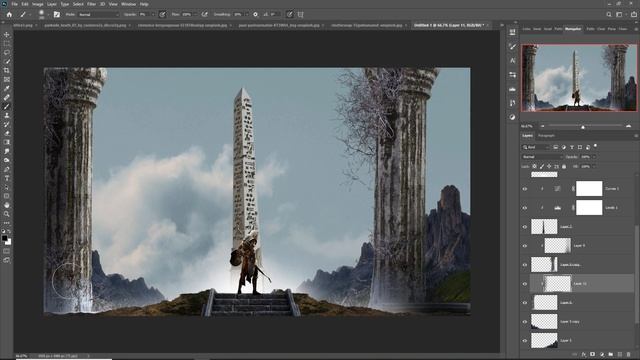
Task: Click the foreground color swatch
Action: [x=4, y=238]
